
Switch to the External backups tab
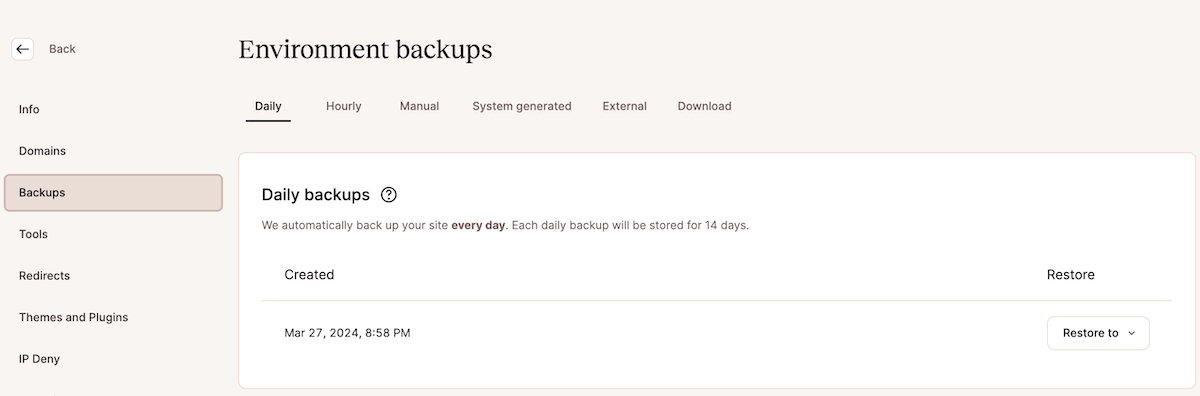[x=624, y=106]
